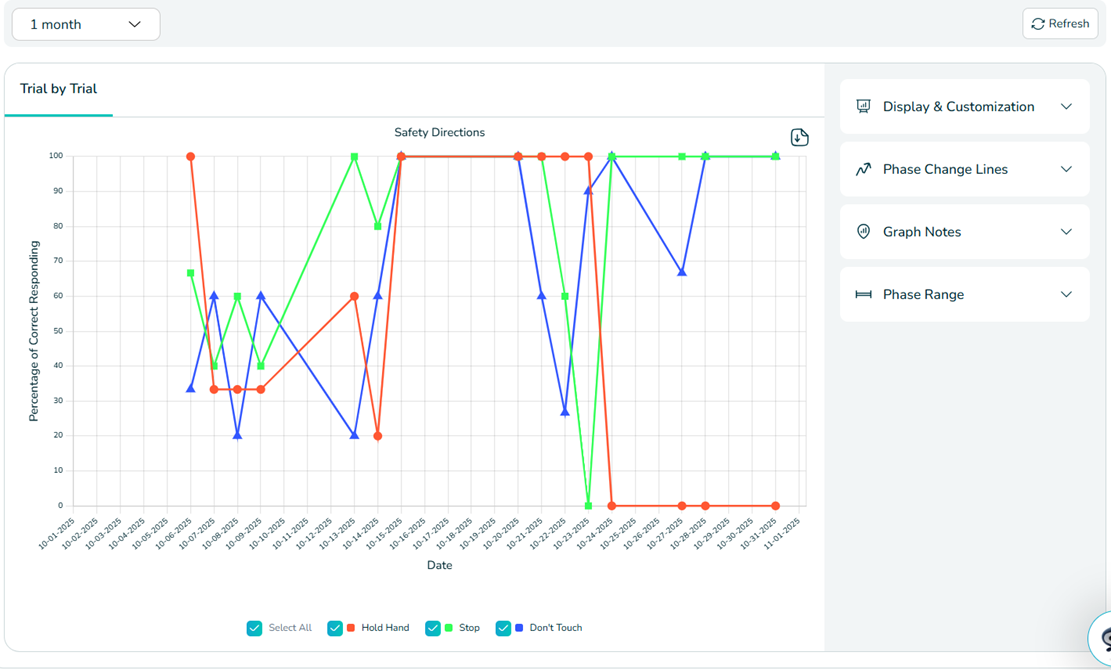Open the 1 month time range dropdown
The height and width of the screenshot is (670, 1111).
(85, 24)
